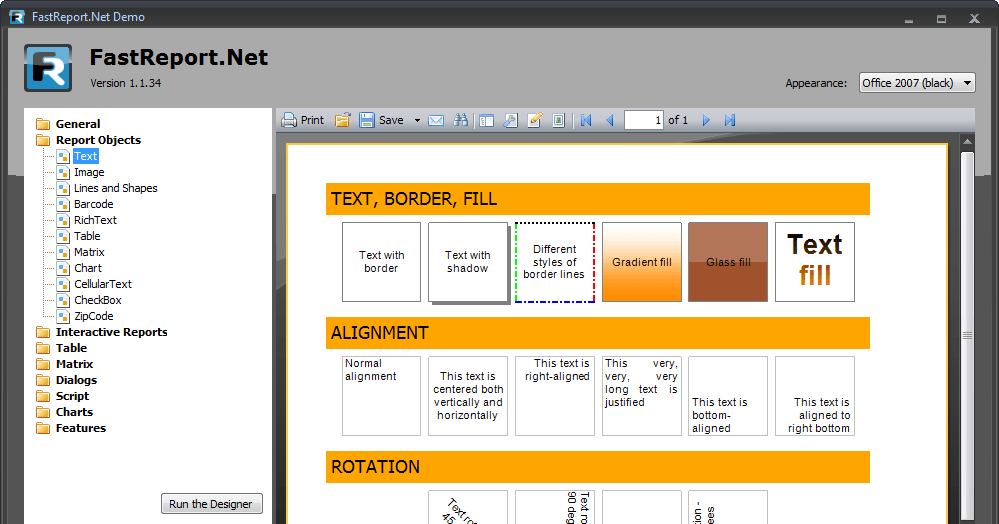Click the Chart item's report icon

[x=63, y=268]
